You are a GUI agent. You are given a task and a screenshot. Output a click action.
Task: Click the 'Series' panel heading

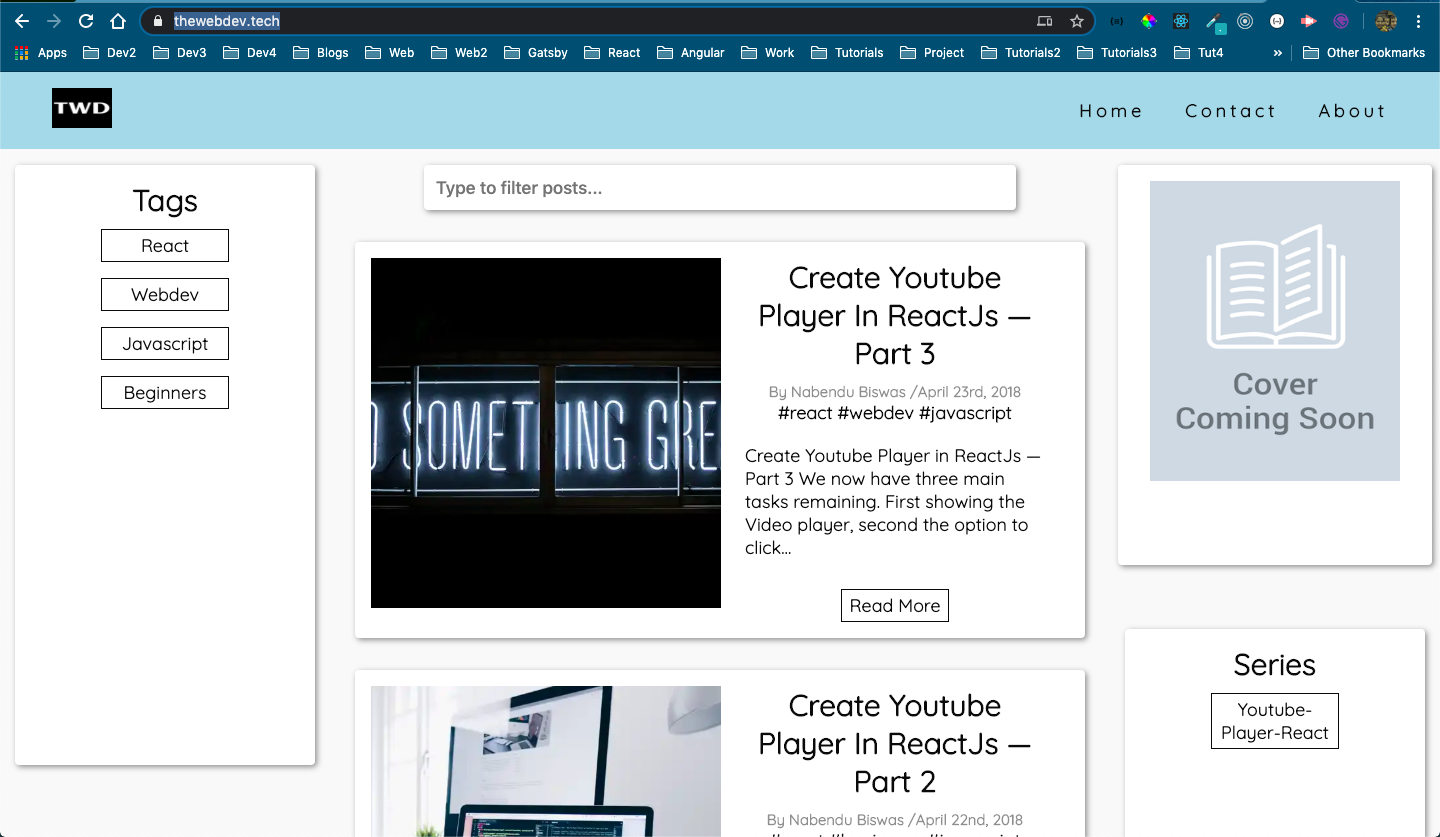tap(1275, 665)
